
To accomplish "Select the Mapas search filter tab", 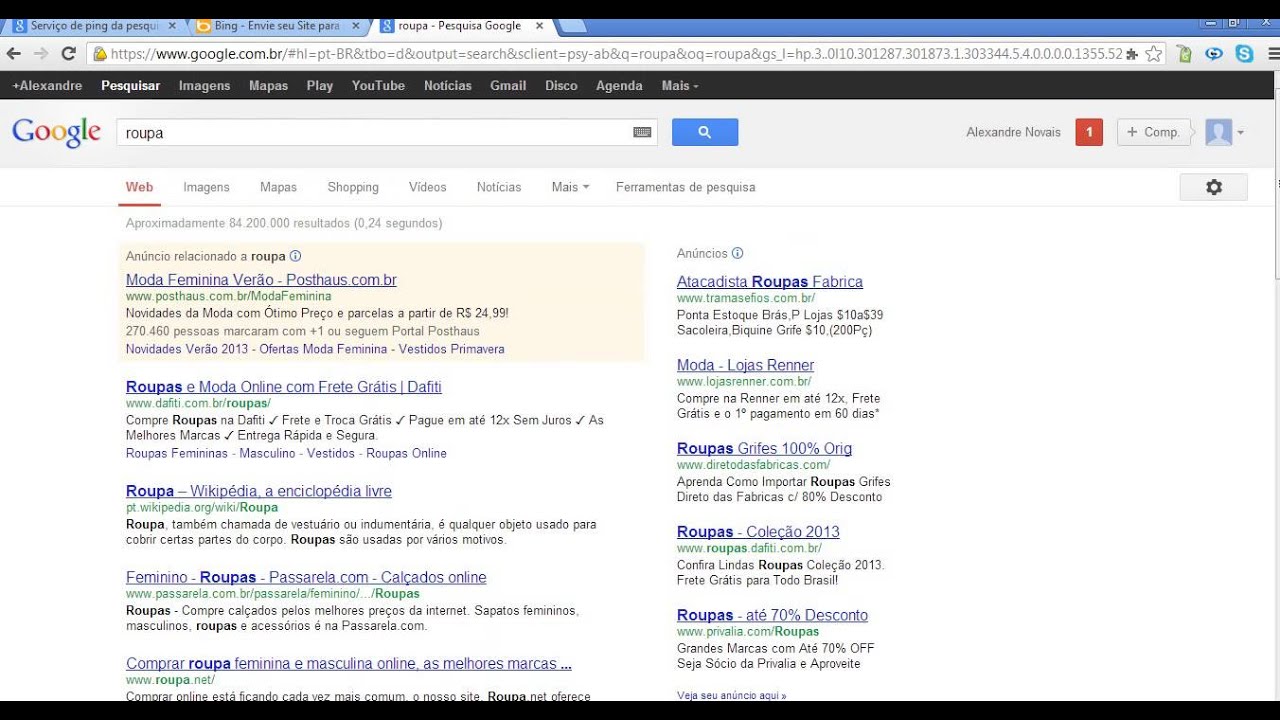I will pyautogui.click(x=278, y=187).
